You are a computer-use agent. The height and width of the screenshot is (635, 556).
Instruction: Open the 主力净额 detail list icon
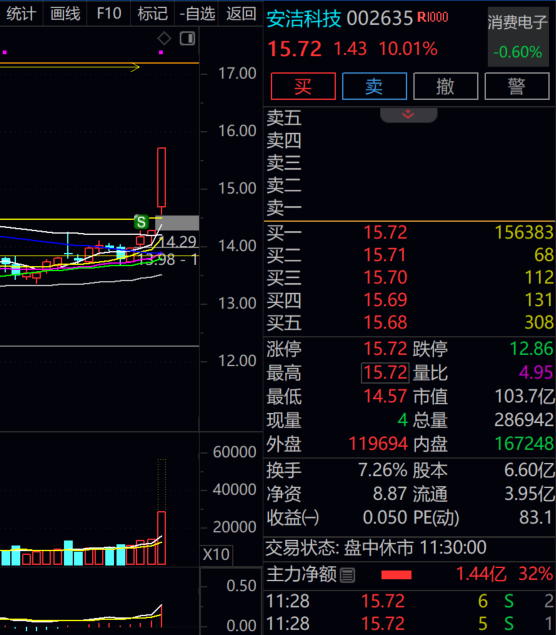[347, 575]
